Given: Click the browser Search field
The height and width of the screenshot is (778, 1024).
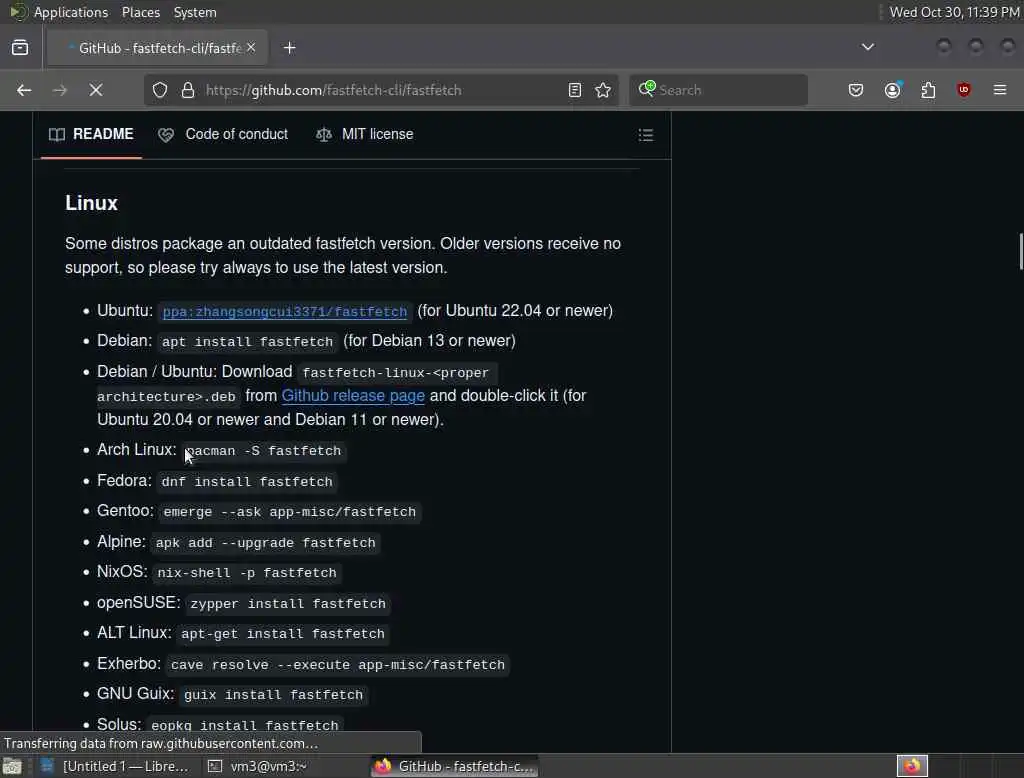Looking at the screenshot, I should 718,90.
